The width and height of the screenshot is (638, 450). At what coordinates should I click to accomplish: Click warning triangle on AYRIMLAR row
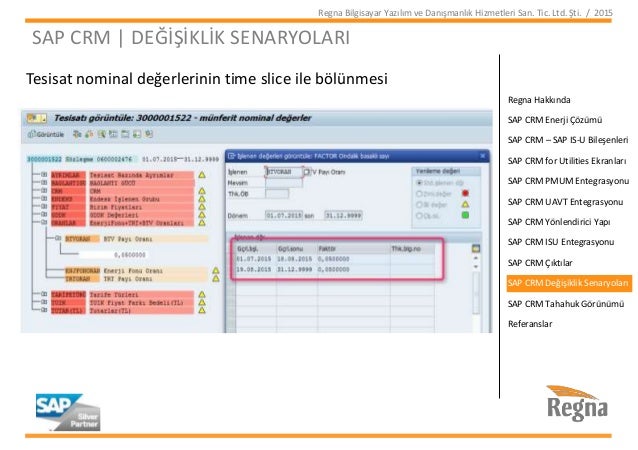coord(202,175)
